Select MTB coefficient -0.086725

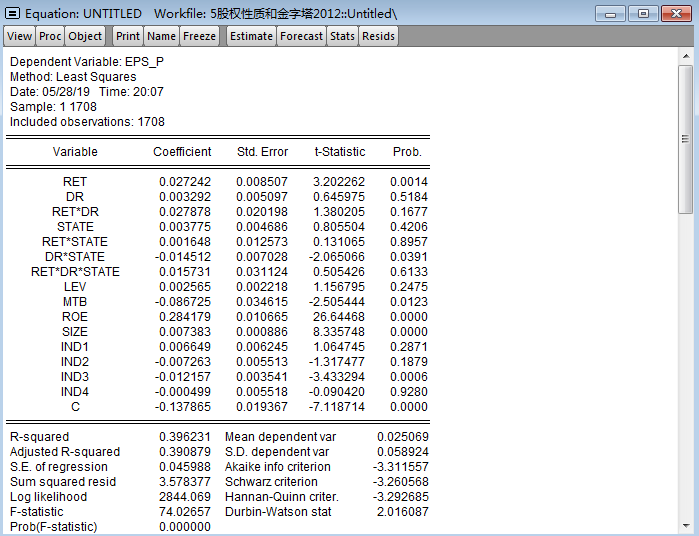[x=183, y=302]
